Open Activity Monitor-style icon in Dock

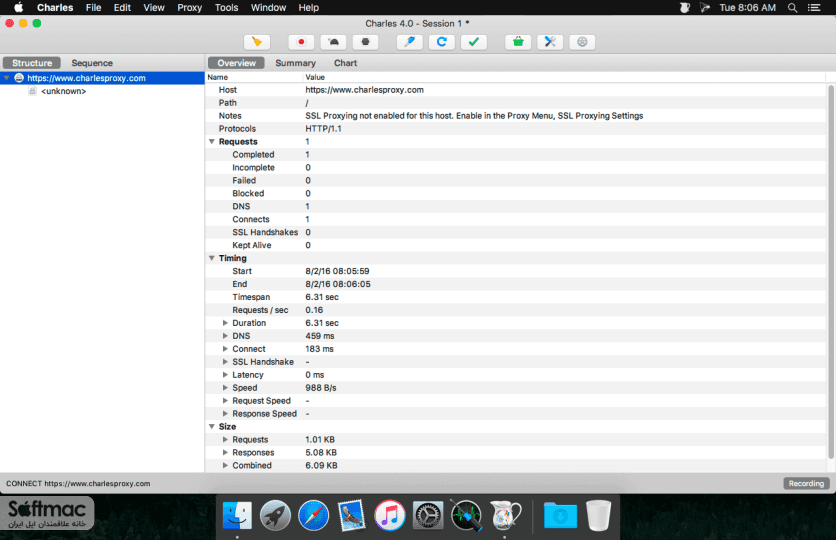(x=467, y=515)
